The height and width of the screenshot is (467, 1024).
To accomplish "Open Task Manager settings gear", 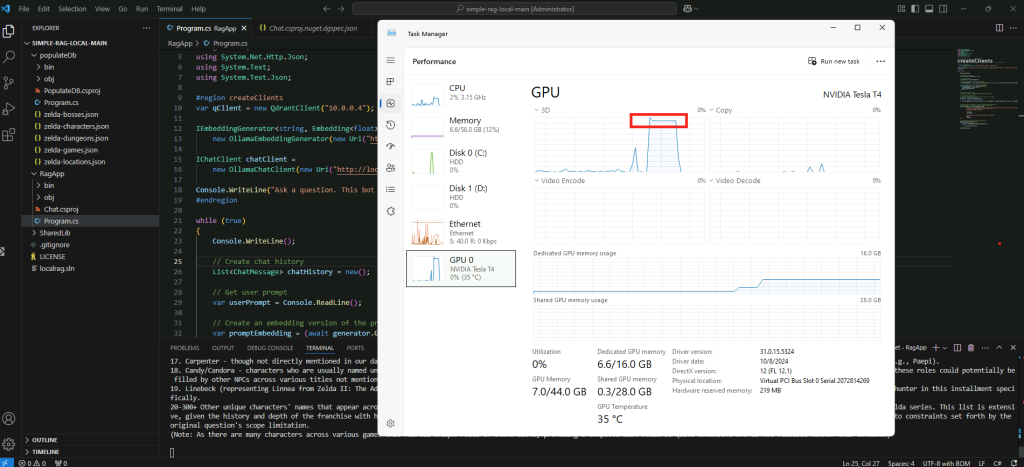I will point(391,423).
